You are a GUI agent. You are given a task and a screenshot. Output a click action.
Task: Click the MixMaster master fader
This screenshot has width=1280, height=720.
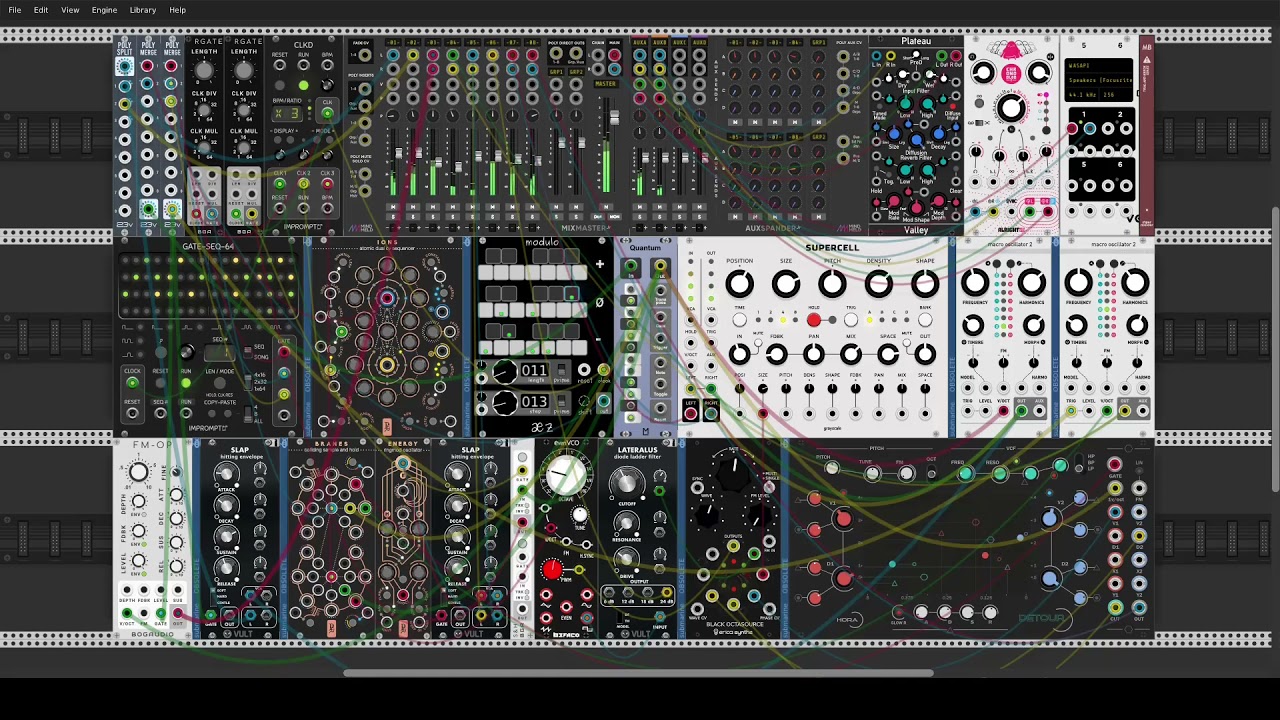614,118
